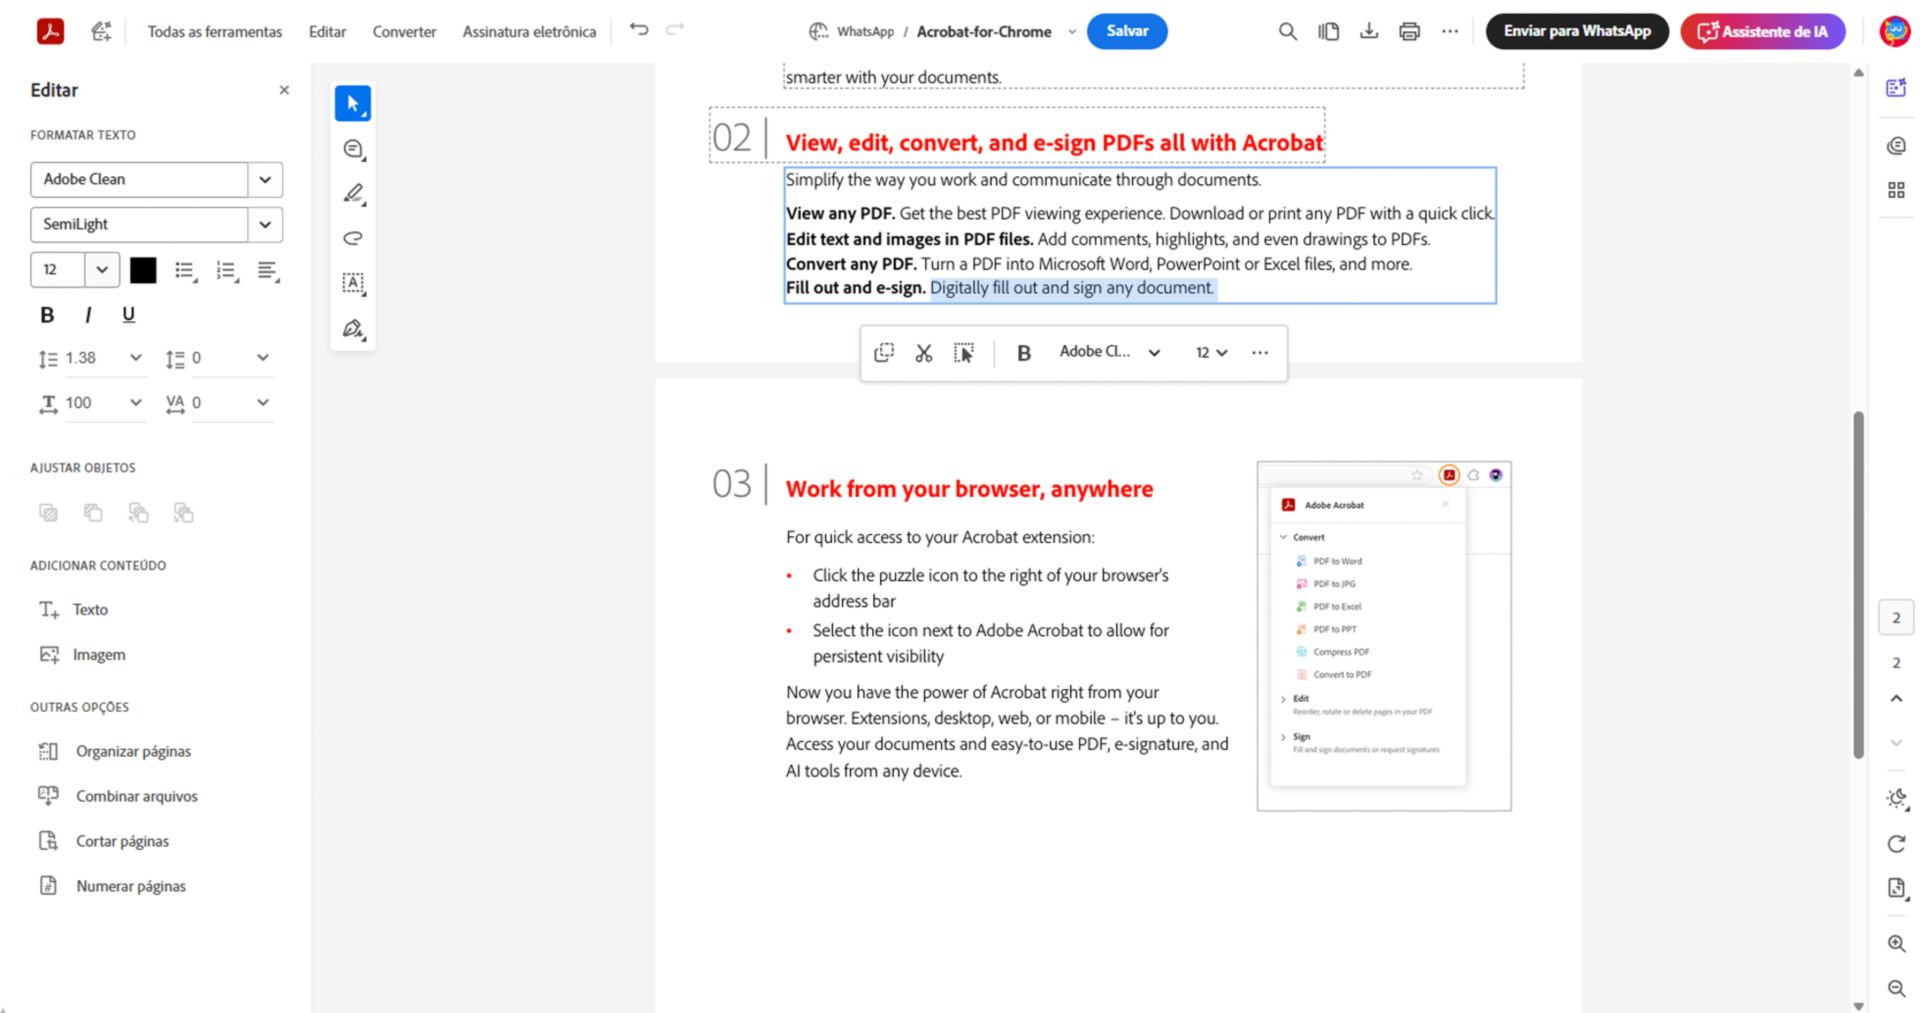Click the Salvar button

(x=1127, y=31)
